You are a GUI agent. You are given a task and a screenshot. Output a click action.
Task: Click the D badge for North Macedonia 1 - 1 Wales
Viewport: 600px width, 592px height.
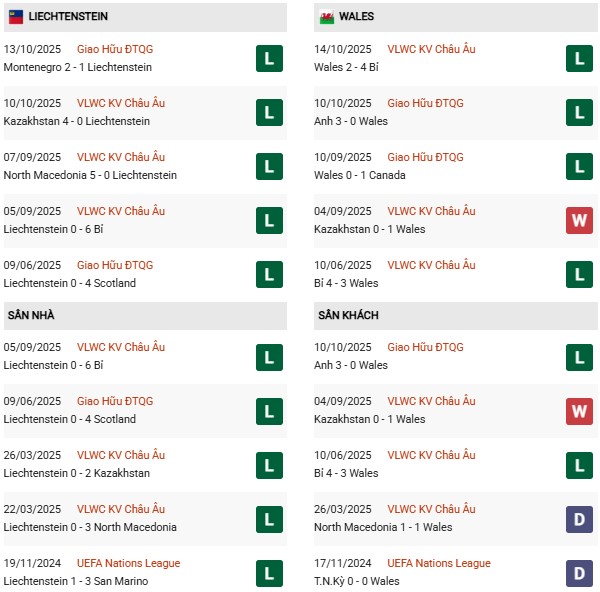point(580,519)
